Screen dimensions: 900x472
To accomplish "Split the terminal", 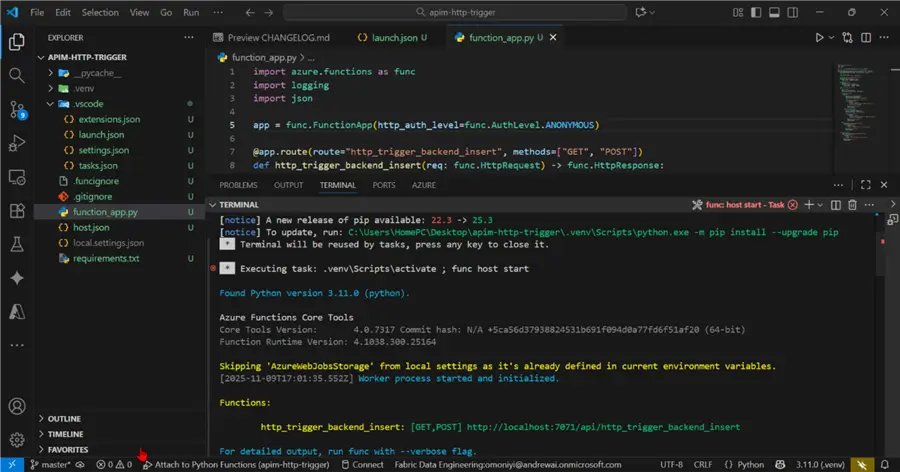I will 836,204.
